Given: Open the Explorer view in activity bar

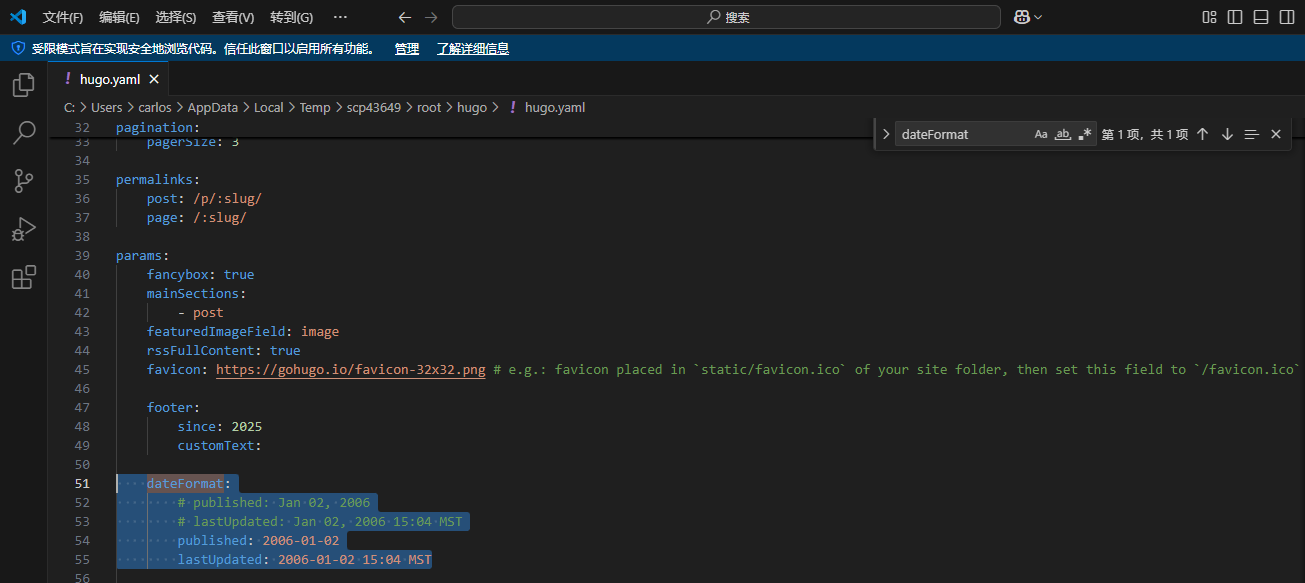Looking at the screenshot, I should (23, 85).
